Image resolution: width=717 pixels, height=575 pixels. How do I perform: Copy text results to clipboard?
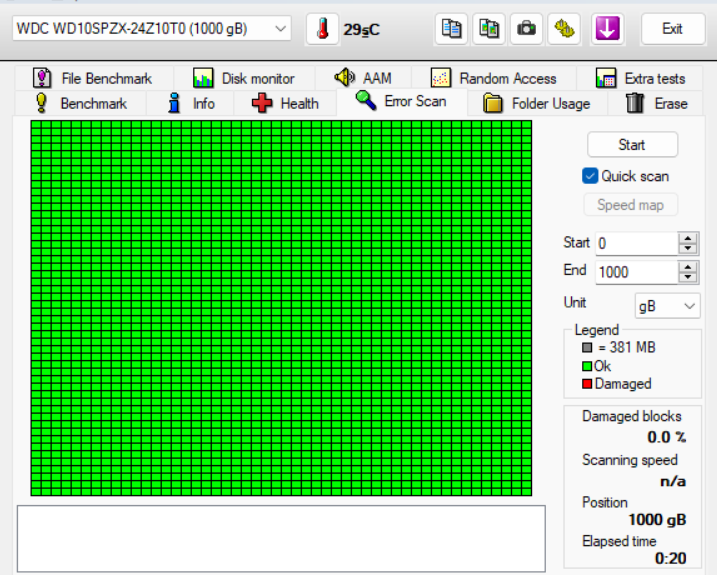pos(452,29)
